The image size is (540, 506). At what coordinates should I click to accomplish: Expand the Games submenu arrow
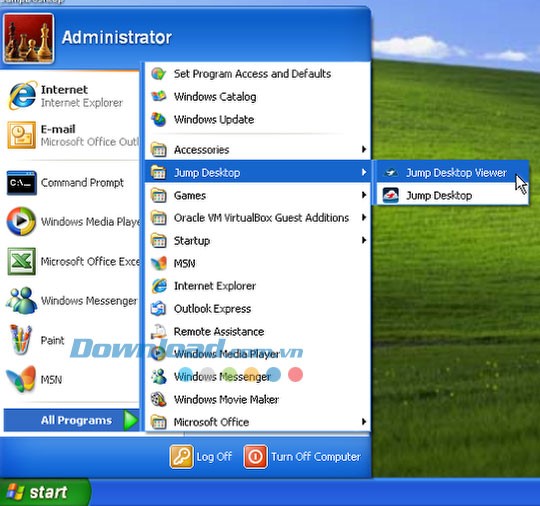[x=364, y=195]
